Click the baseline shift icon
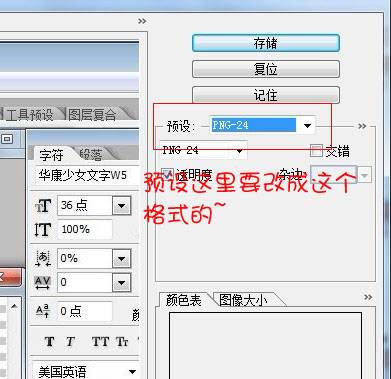391x379 pixels. (43, 311)
